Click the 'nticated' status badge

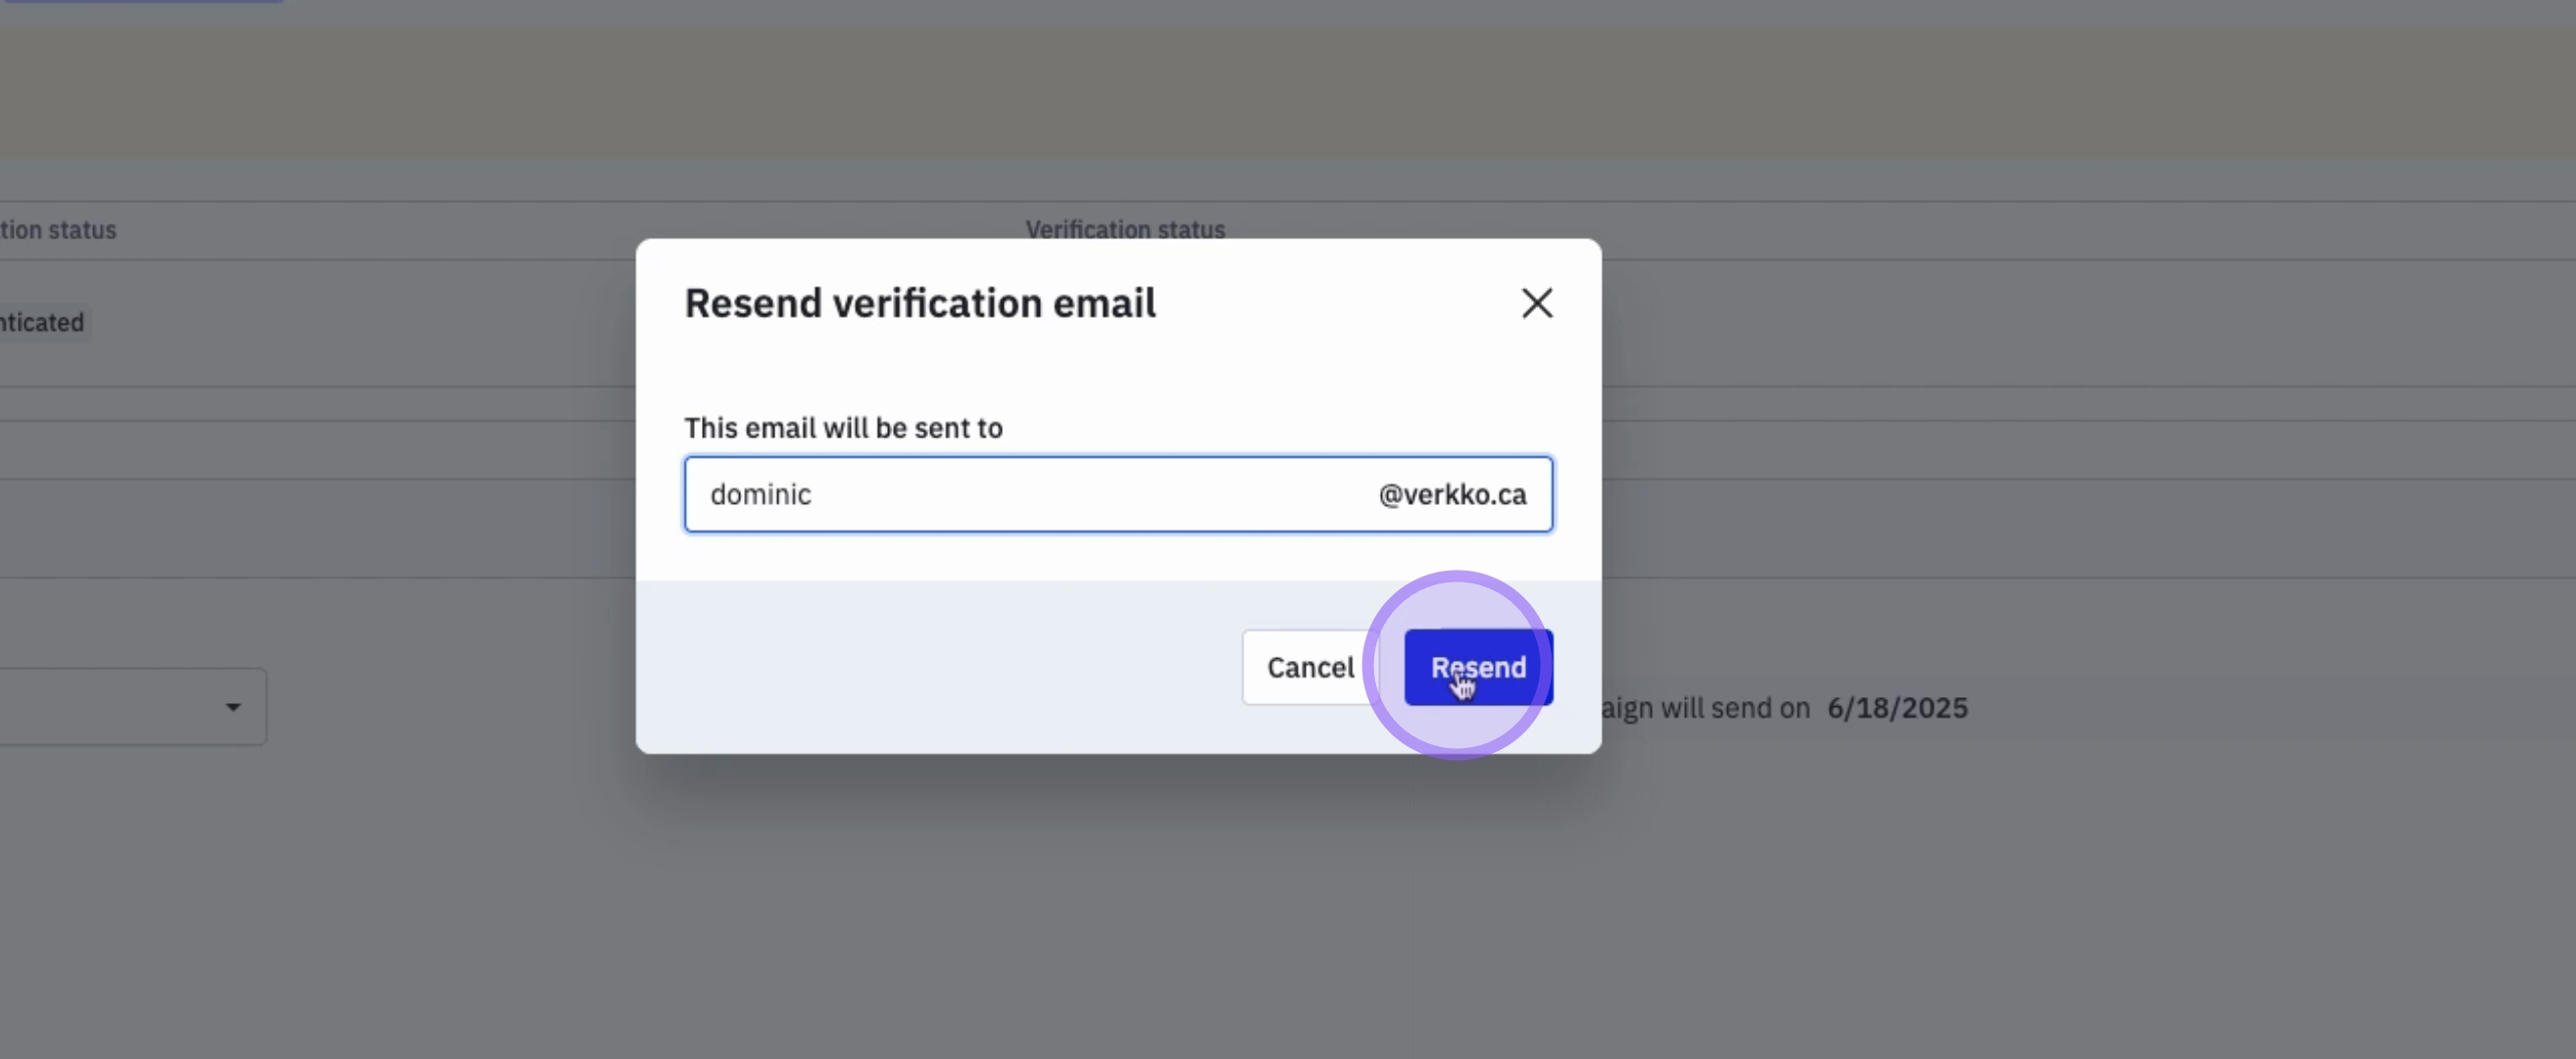click(42, 322)
